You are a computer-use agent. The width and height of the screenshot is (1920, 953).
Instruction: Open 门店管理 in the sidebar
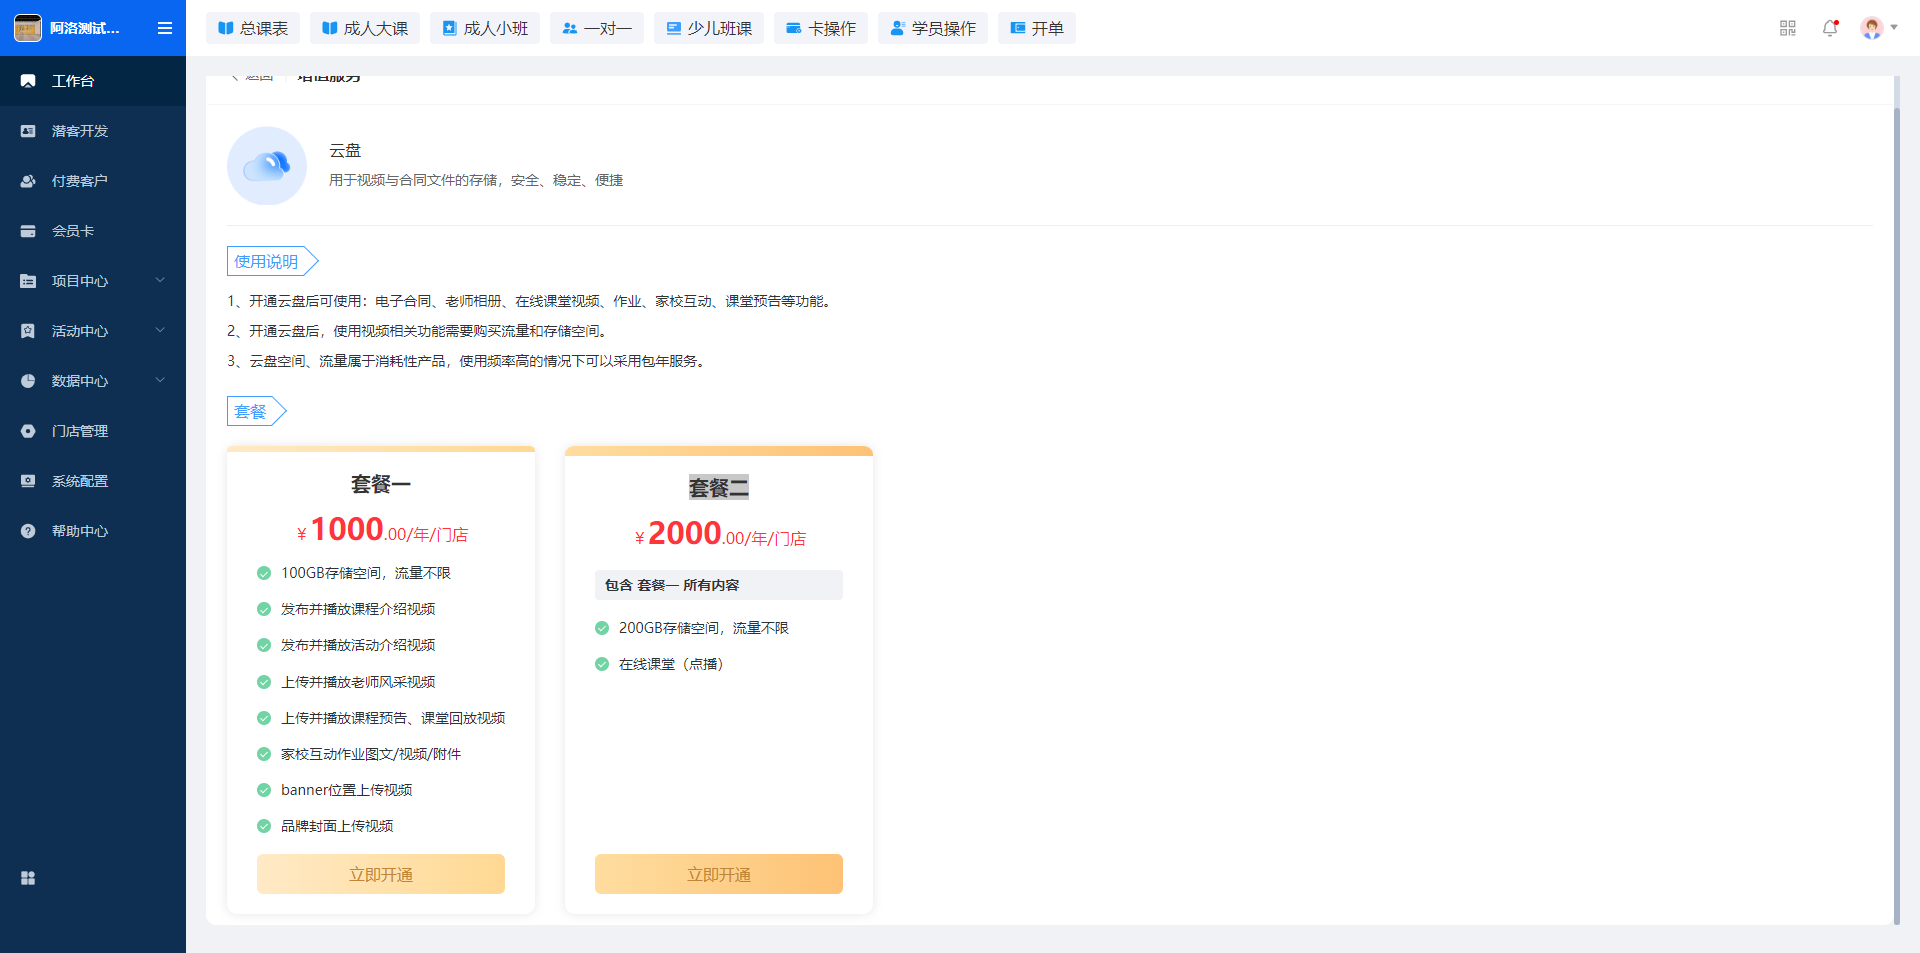click(x=80, y=431)
